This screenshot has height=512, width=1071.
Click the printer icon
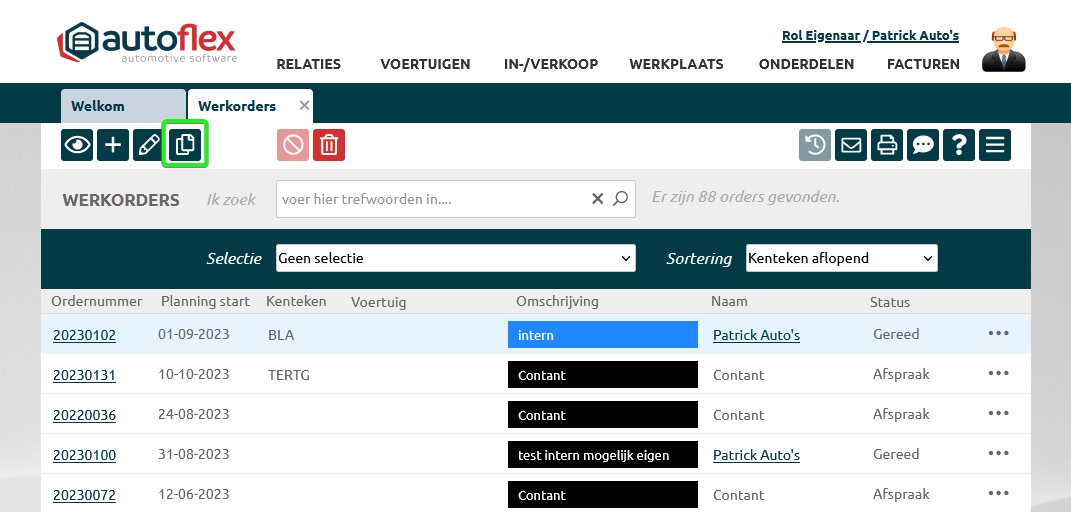point(887,145)
